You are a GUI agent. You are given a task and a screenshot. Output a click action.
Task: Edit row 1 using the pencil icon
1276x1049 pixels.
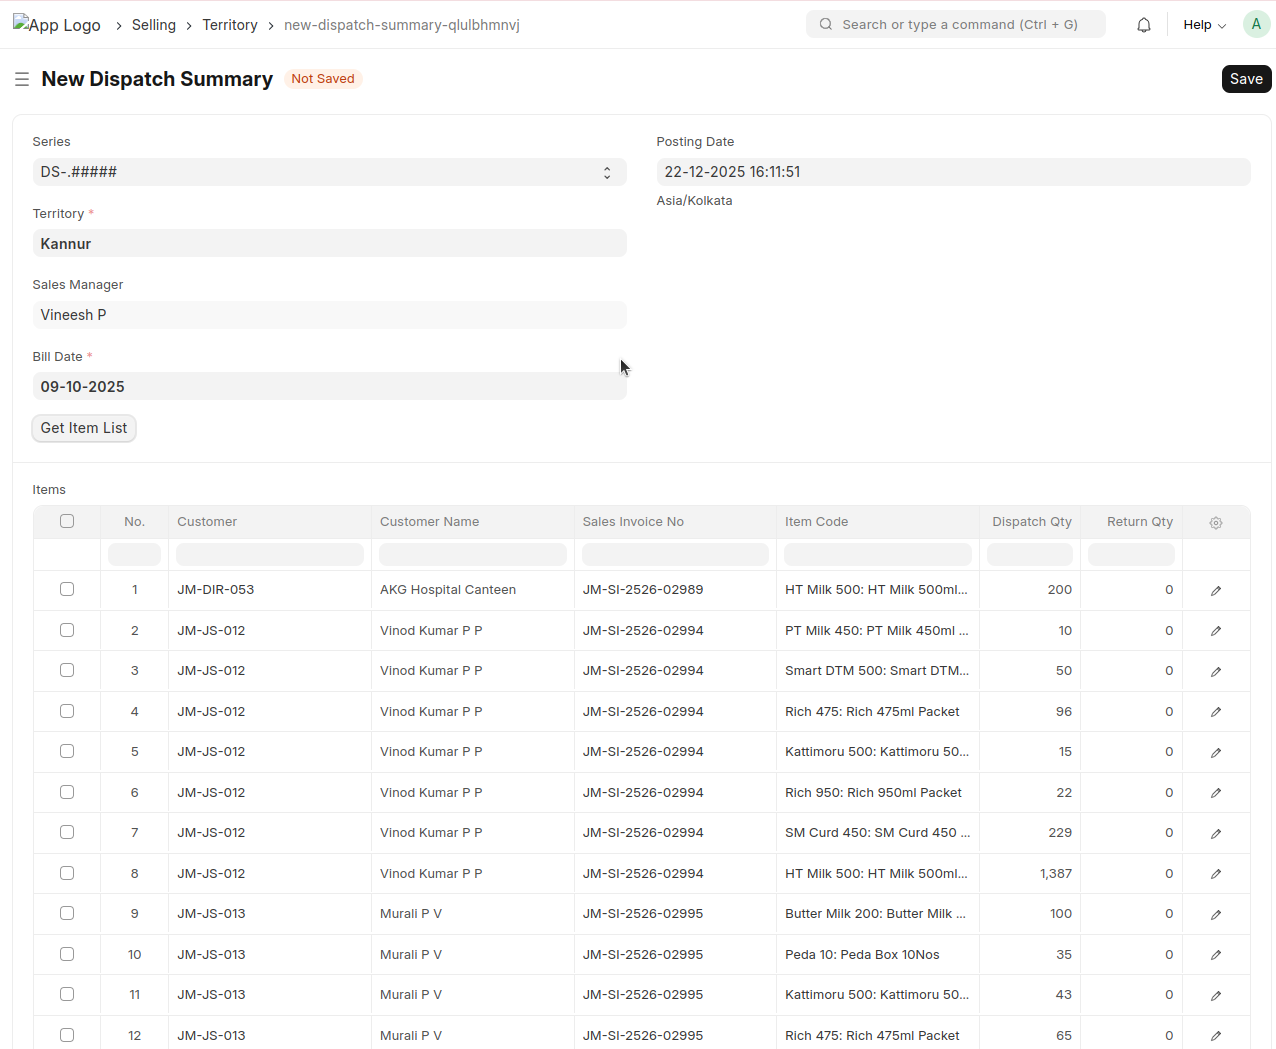click(1216, 590)
